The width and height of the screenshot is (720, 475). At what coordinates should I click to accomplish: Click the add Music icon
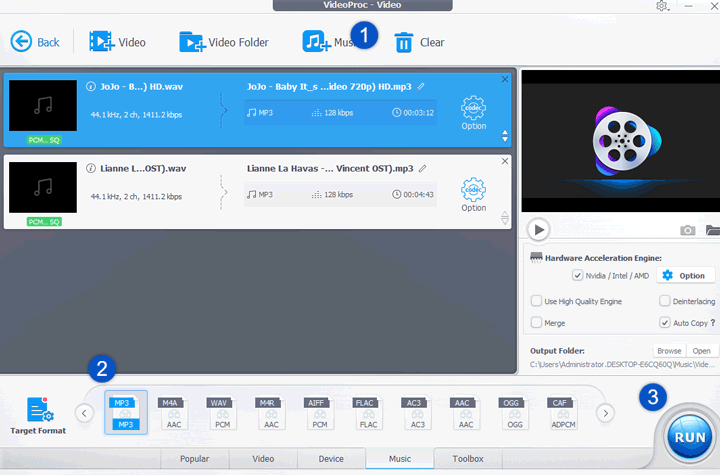coord(316,42)
